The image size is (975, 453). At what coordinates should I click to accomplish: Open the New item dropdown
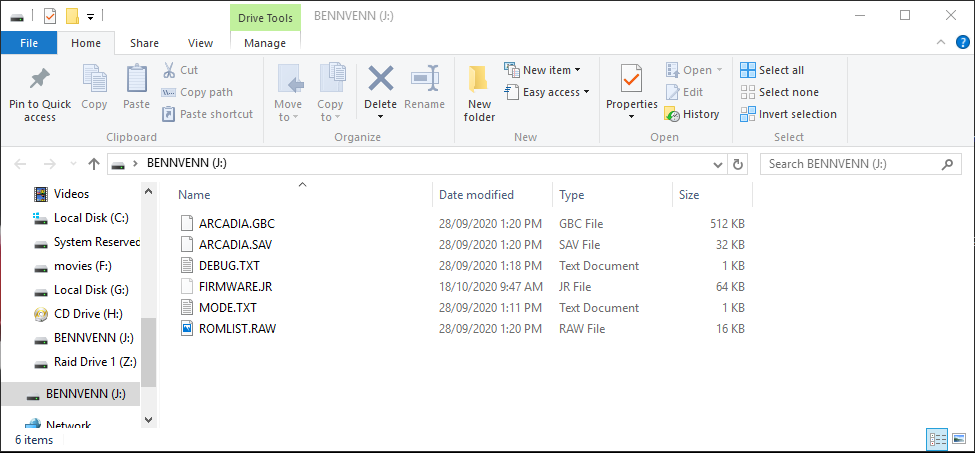(543, 70)
